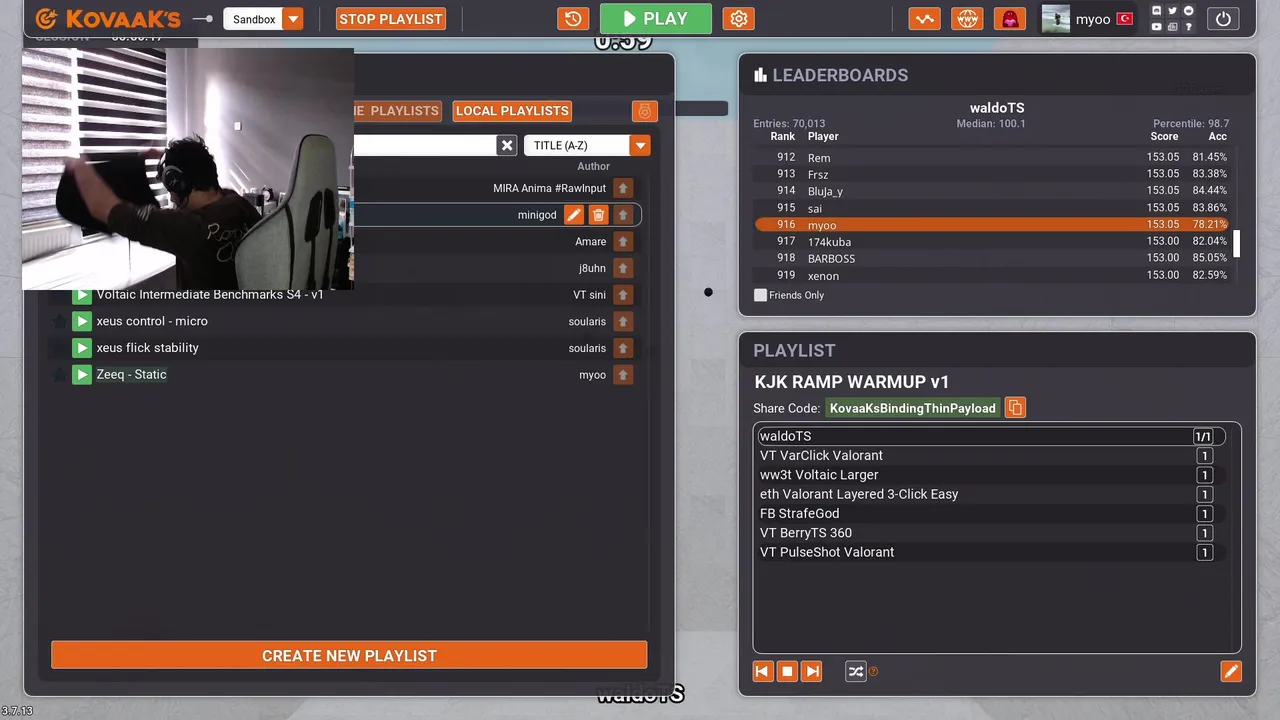
Task: Open the Reddit link icon
Action: click(x=1188, y=11)
